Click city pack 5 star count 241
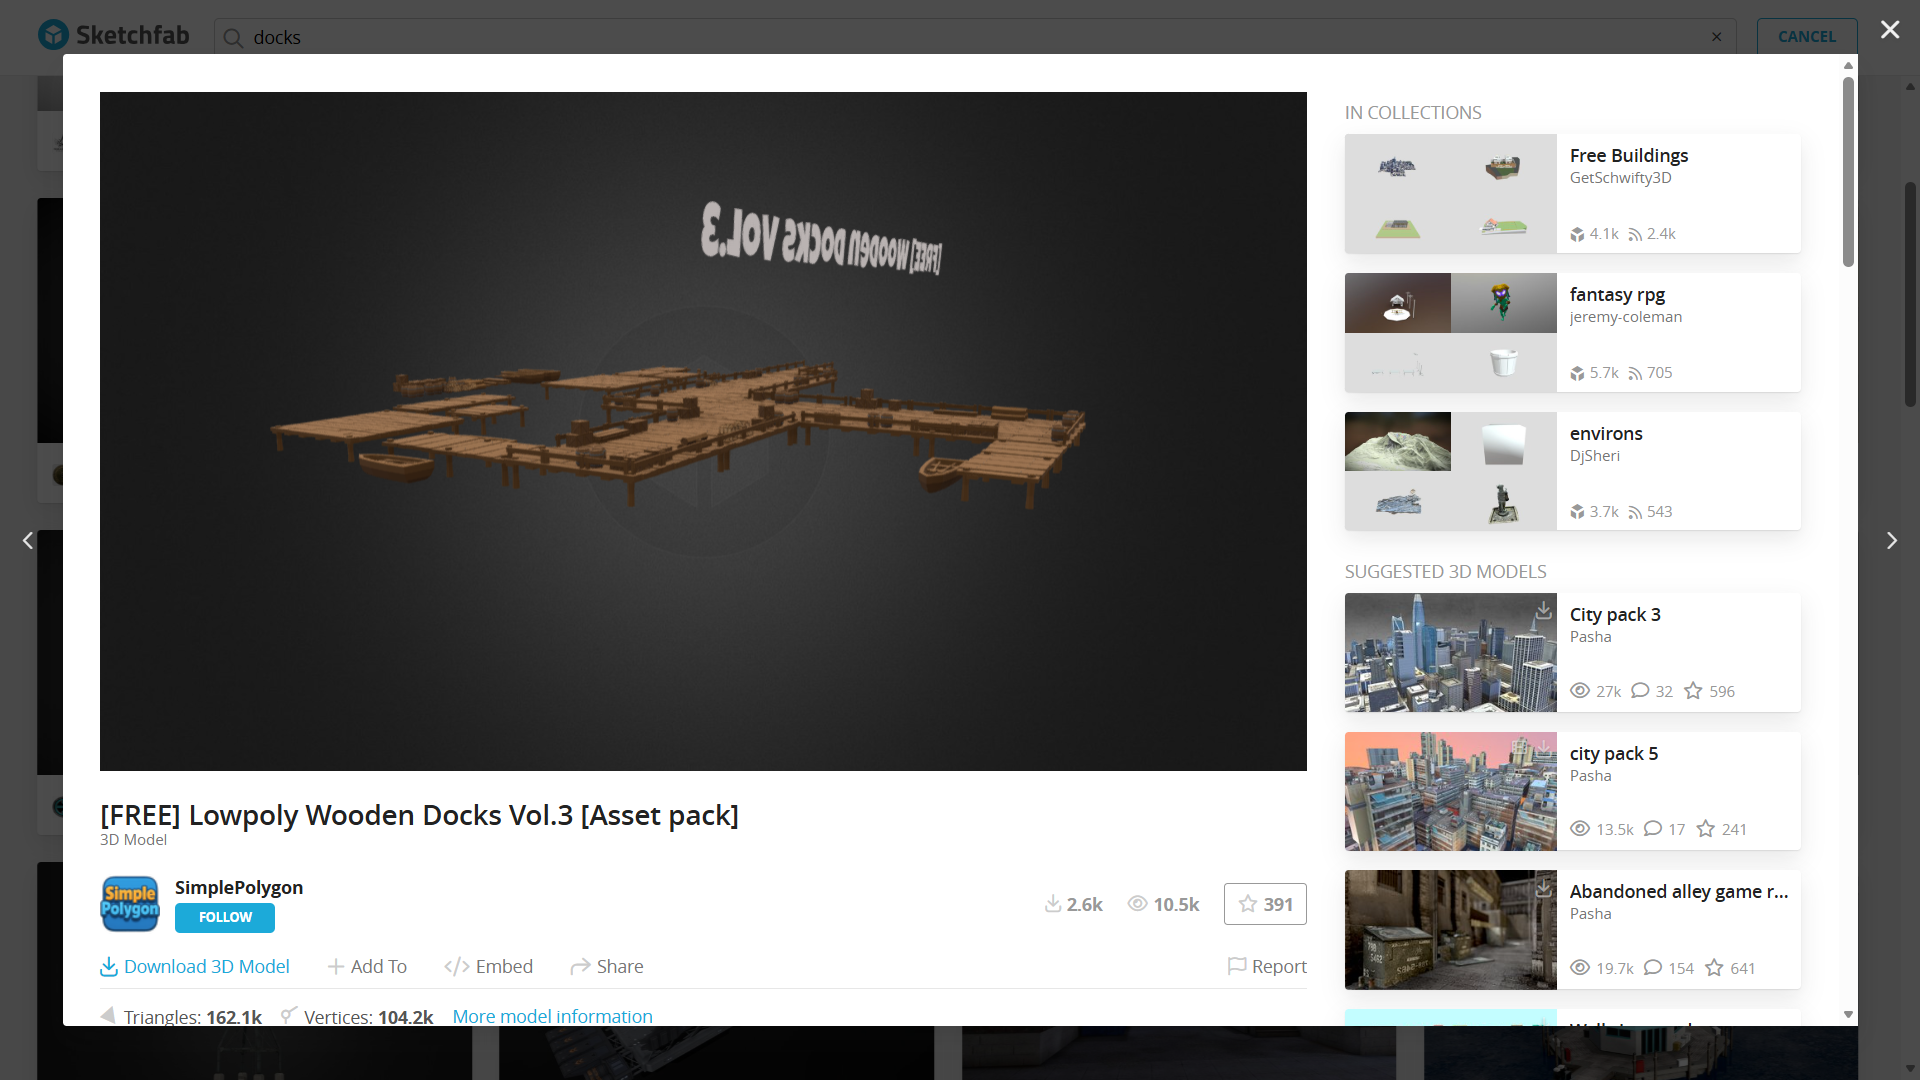This screenshot has width=1920, height=1080. [1722, 829]
